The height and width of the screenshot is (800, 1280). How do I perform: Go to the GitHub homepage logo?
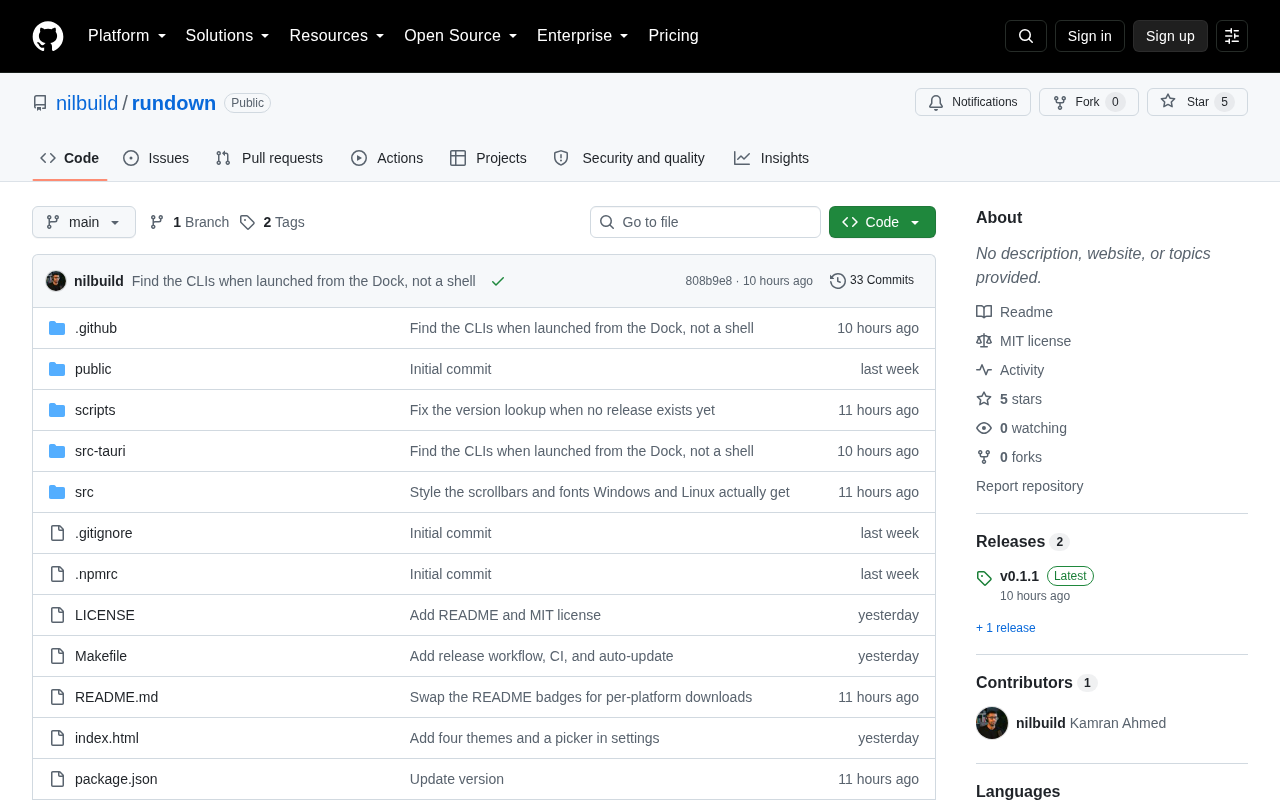(x=48, y=36)
